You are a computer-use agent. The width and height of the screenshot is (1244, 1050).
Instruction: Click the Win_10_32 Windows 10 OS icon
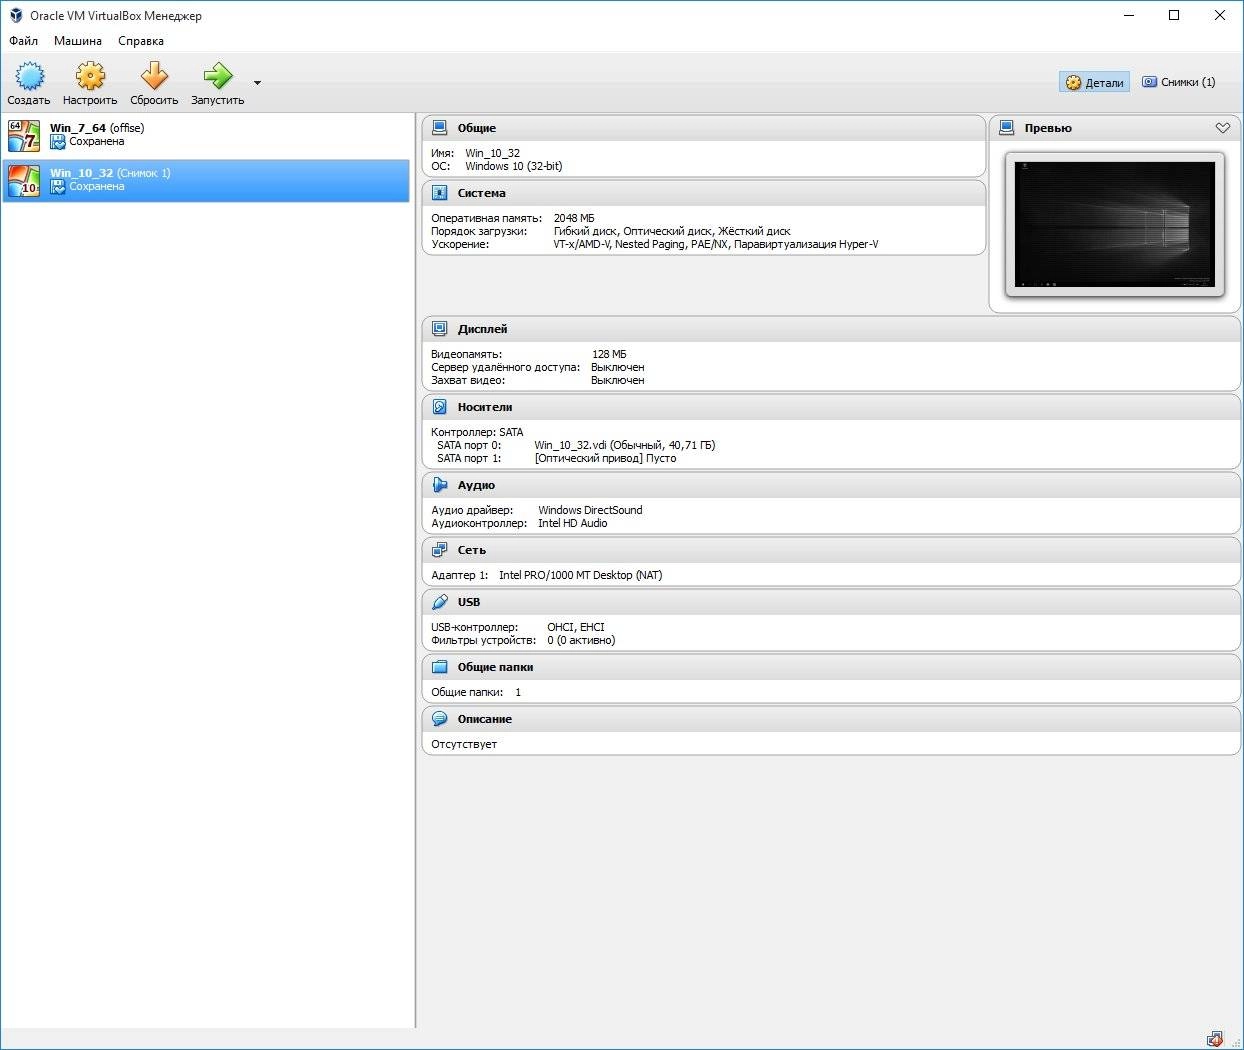24,180
